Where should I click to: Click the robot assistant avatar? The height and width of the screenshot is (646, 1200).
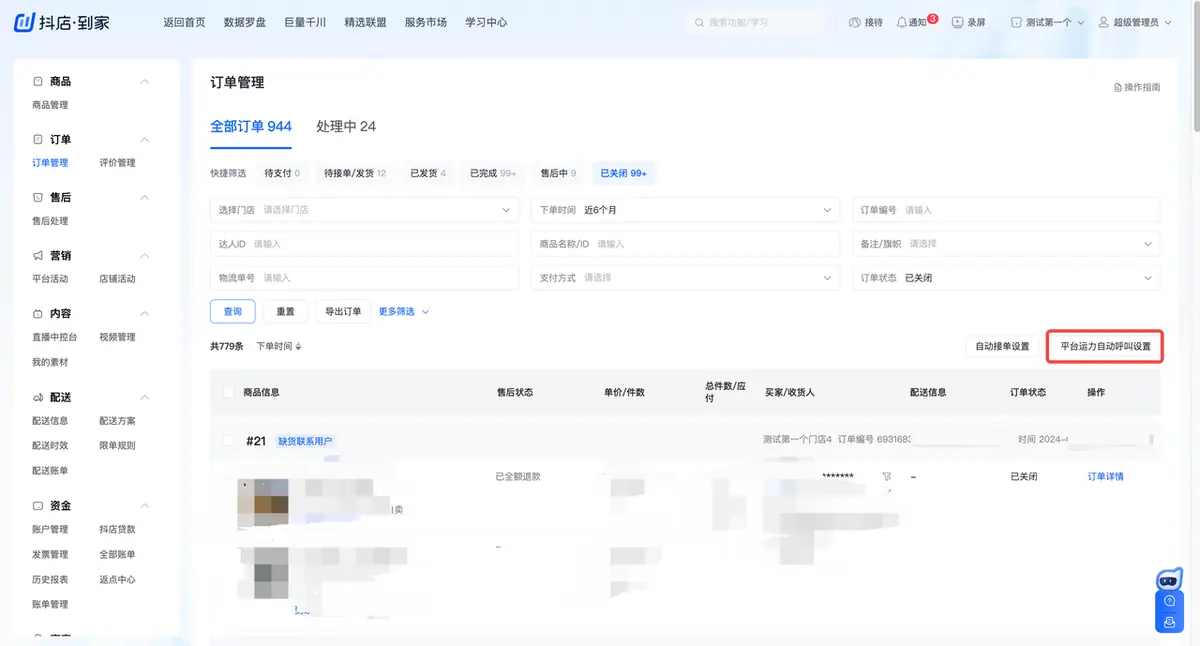[1169, 579]
